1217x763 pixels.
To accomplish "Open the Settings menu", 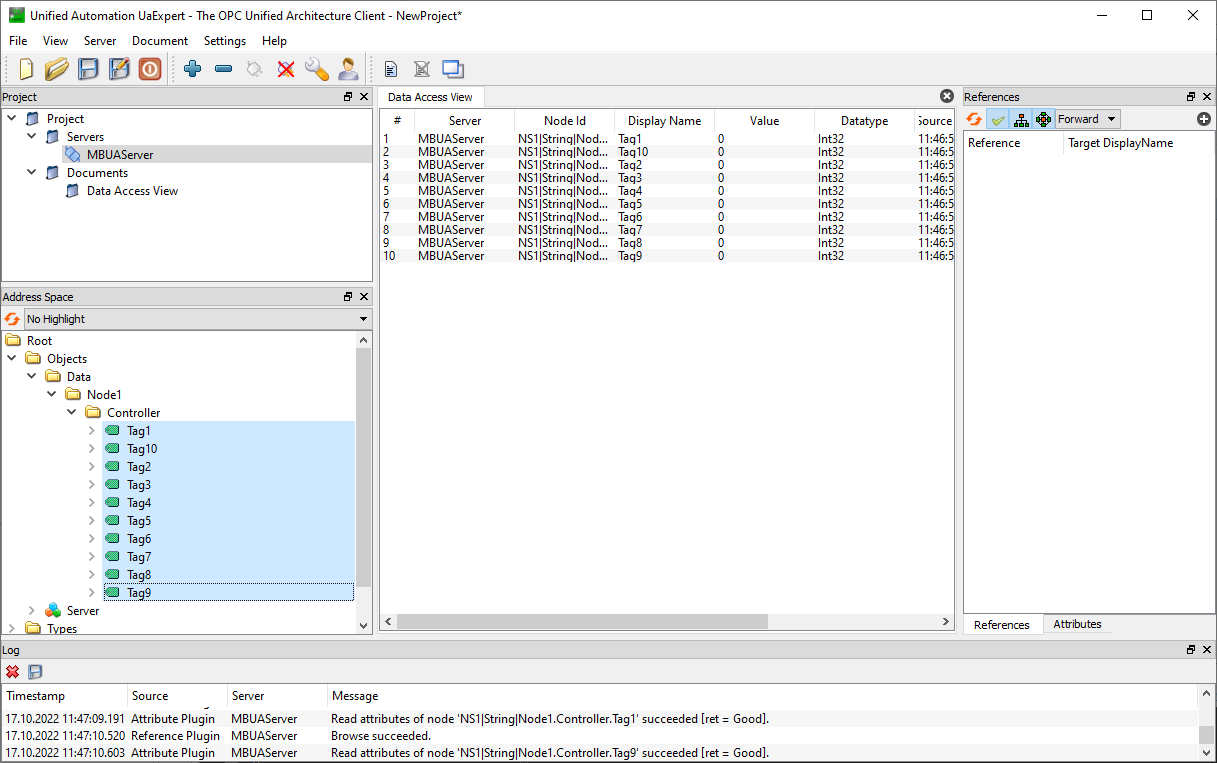I will click(x=225, y=41).
